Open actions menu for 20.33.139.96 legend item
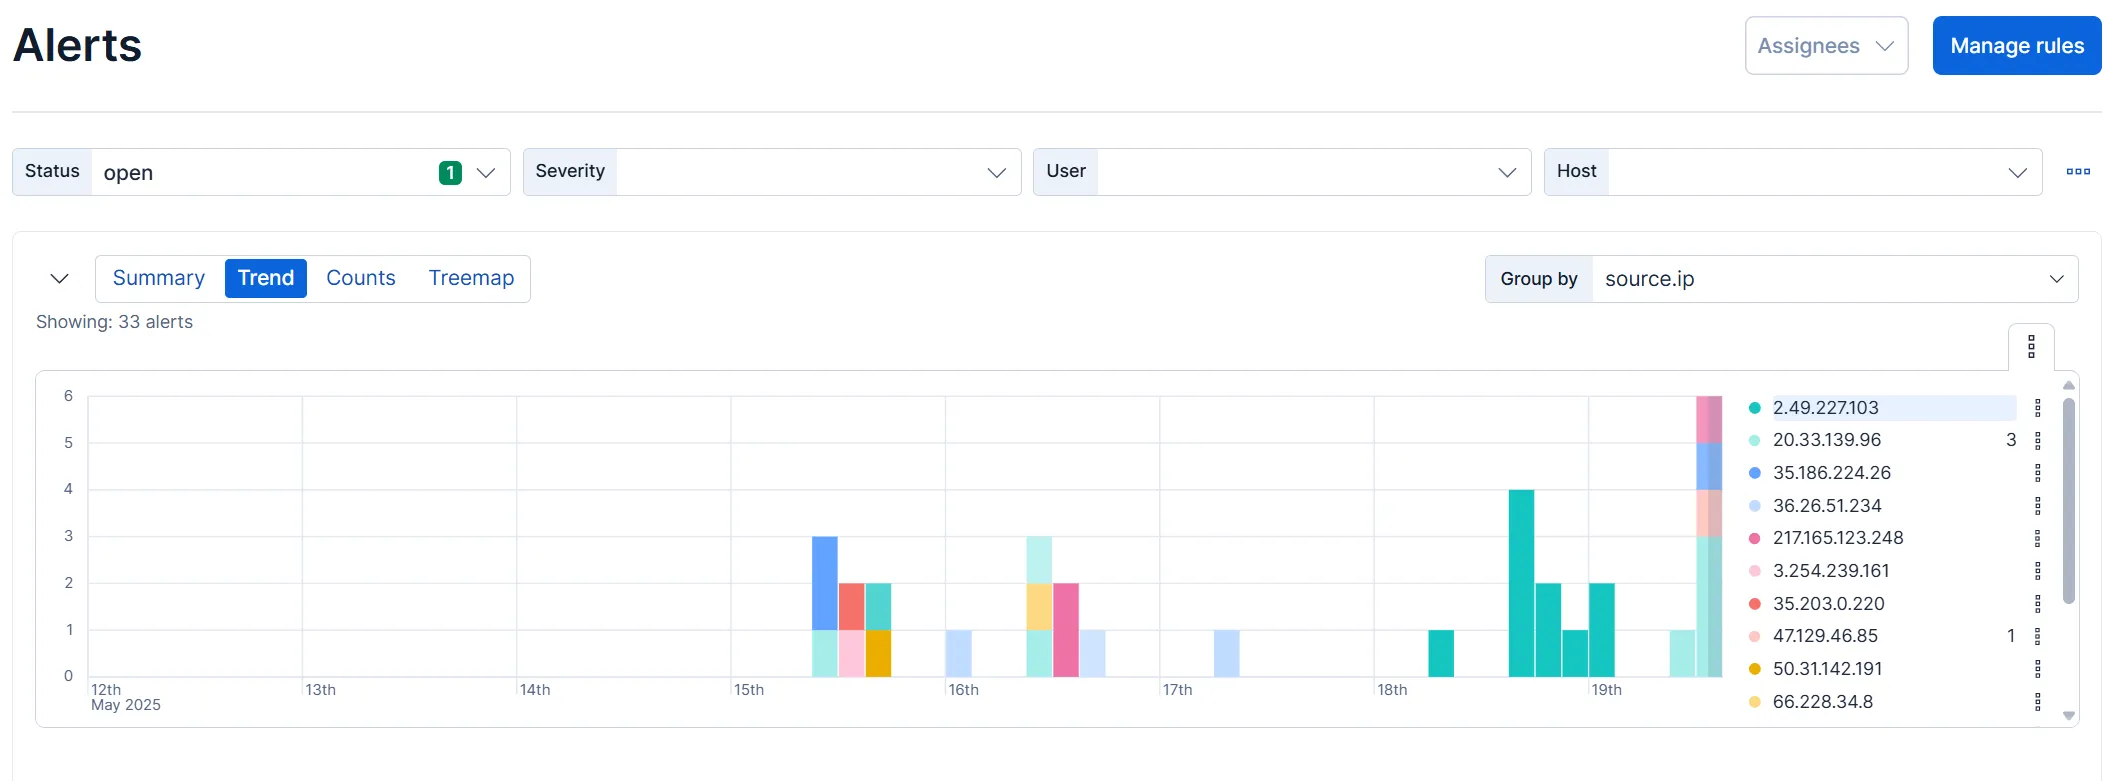 (2037, 440)
